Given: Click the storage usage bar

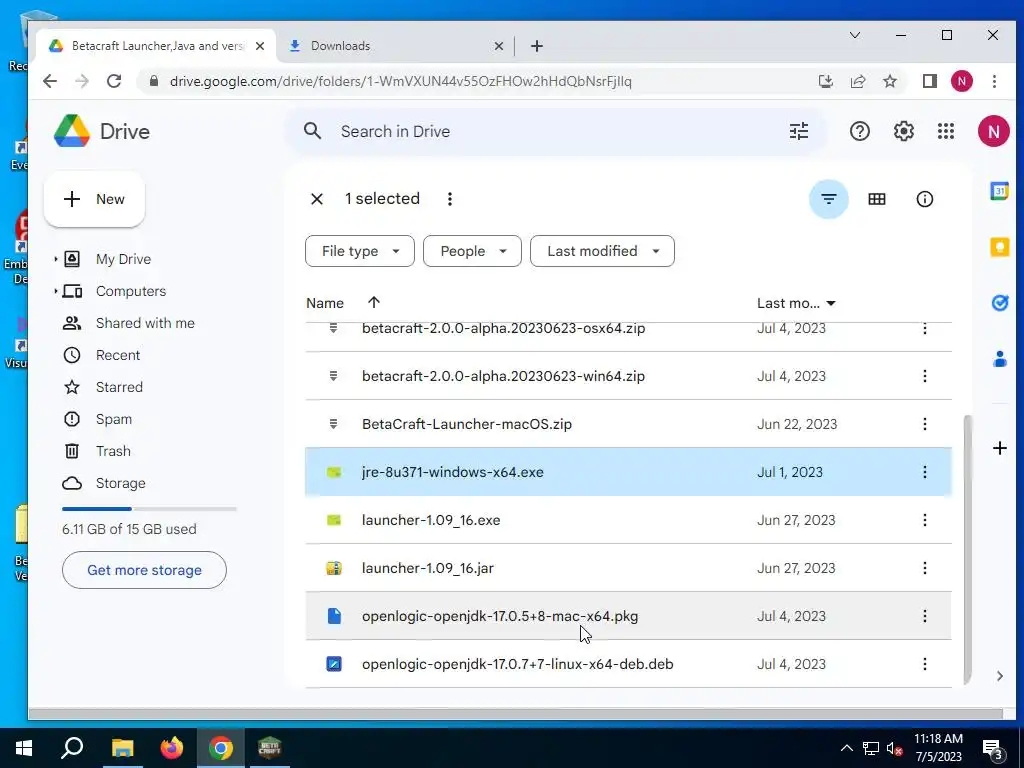Looking at the screenshot, I should pos(149,509).
